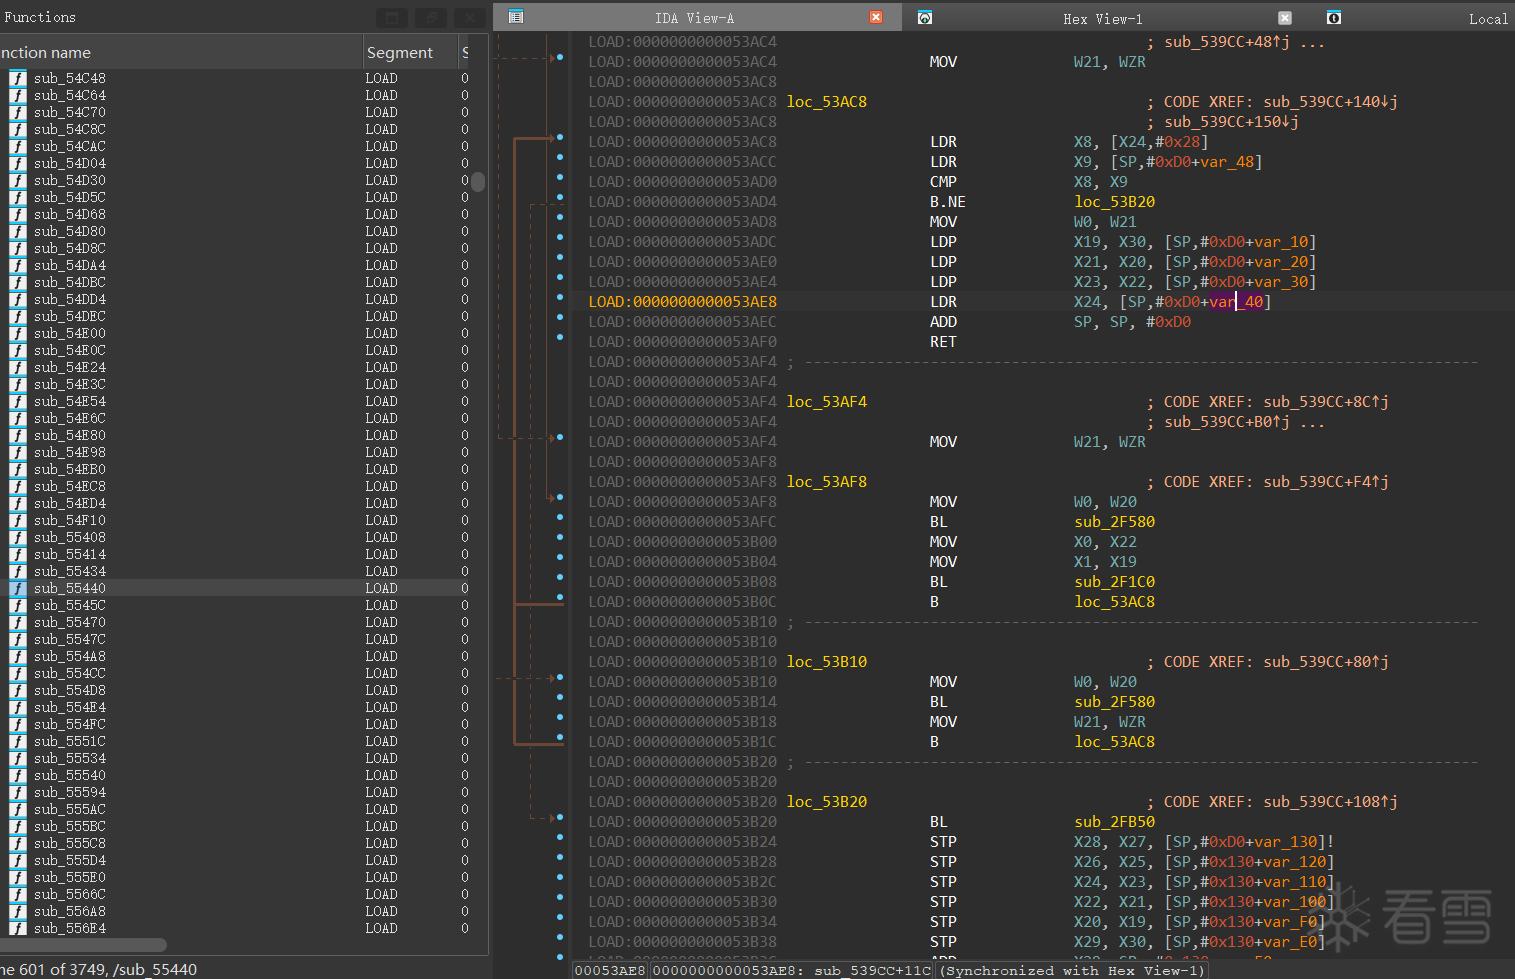
Task: Close the Functions panel
Action: pos(470,18)
